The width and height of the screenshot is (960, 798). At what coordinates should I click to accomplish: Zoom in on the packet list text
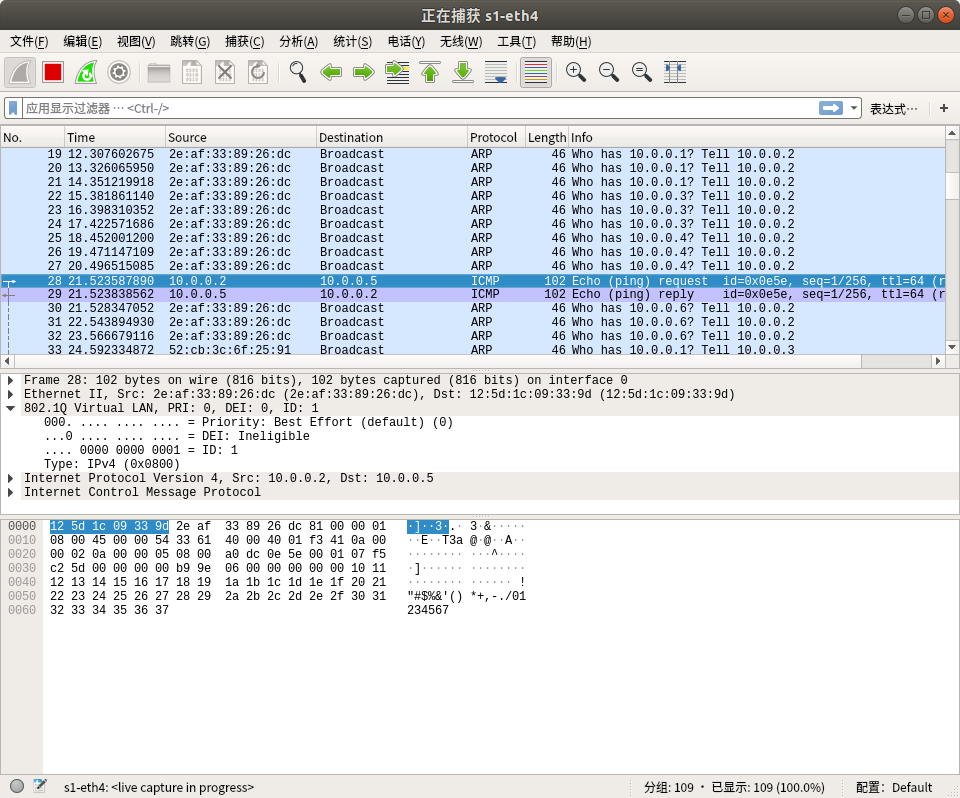click(x=576, y=72)
